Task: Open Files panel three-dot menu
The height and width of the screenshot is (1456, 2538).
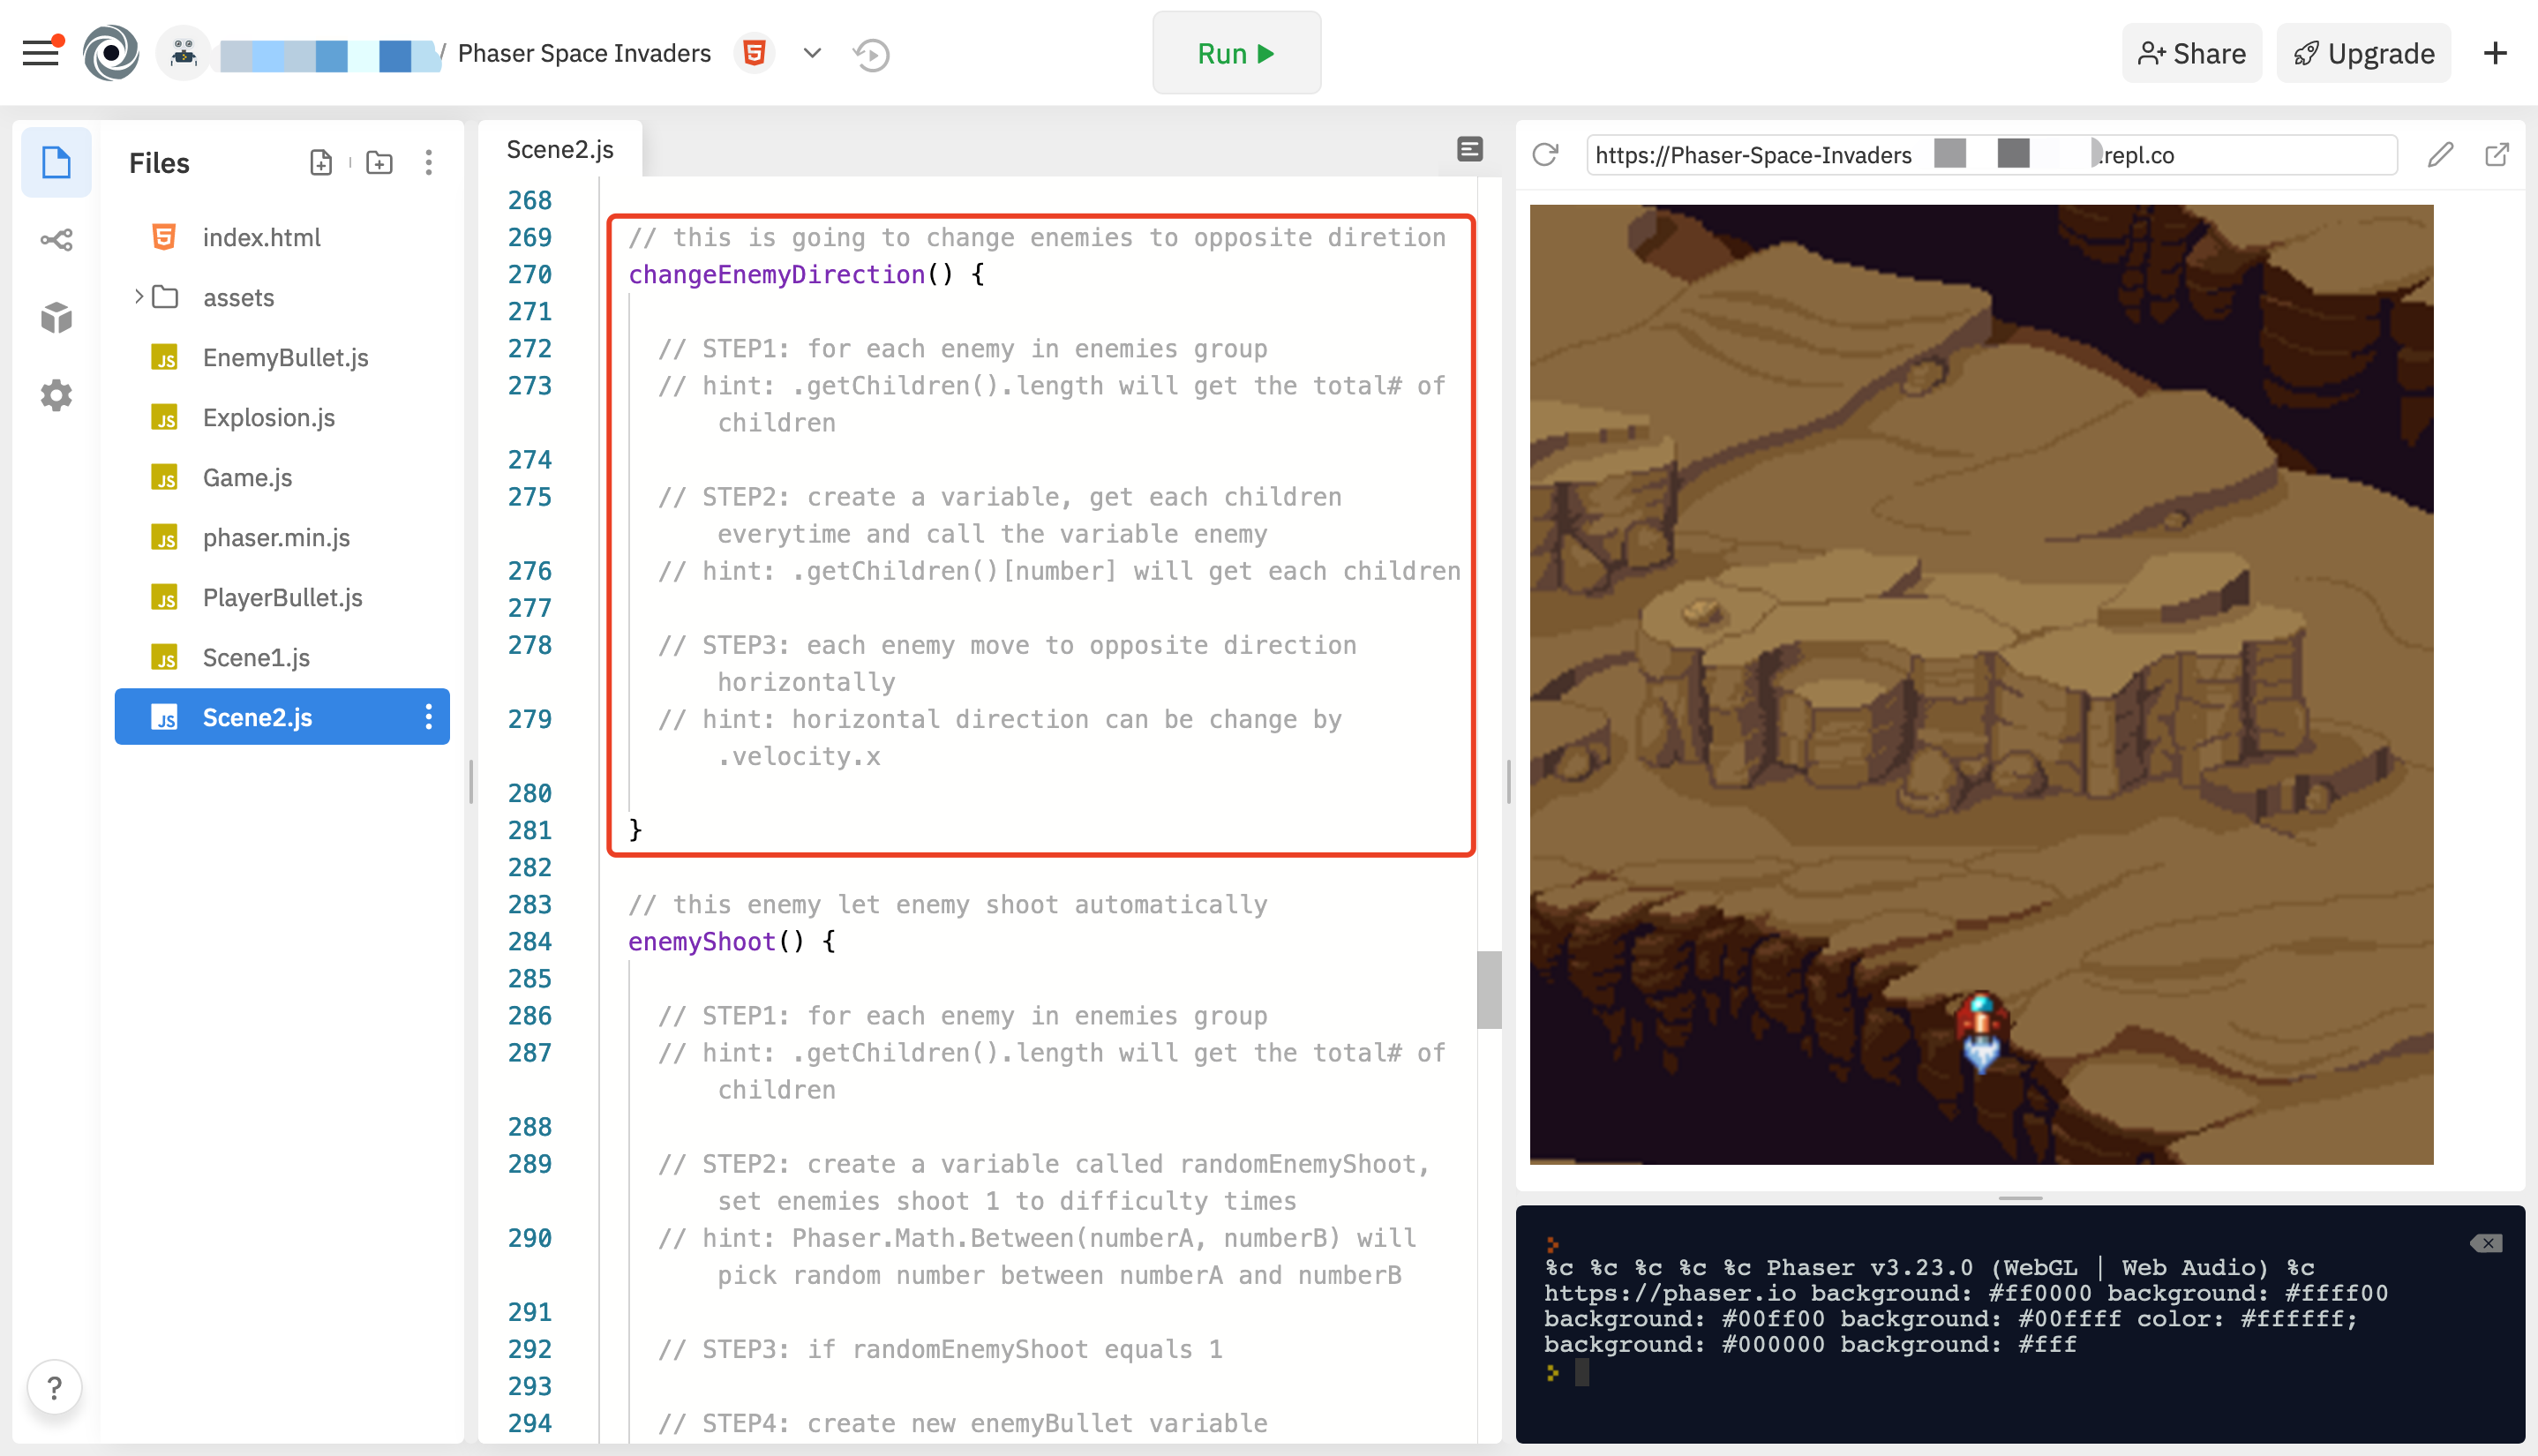Action: point(429,163)
